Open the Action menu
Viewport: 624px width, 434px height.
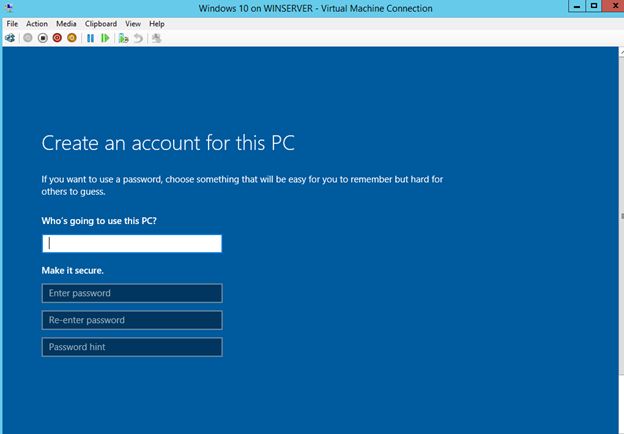coord(37,24)
